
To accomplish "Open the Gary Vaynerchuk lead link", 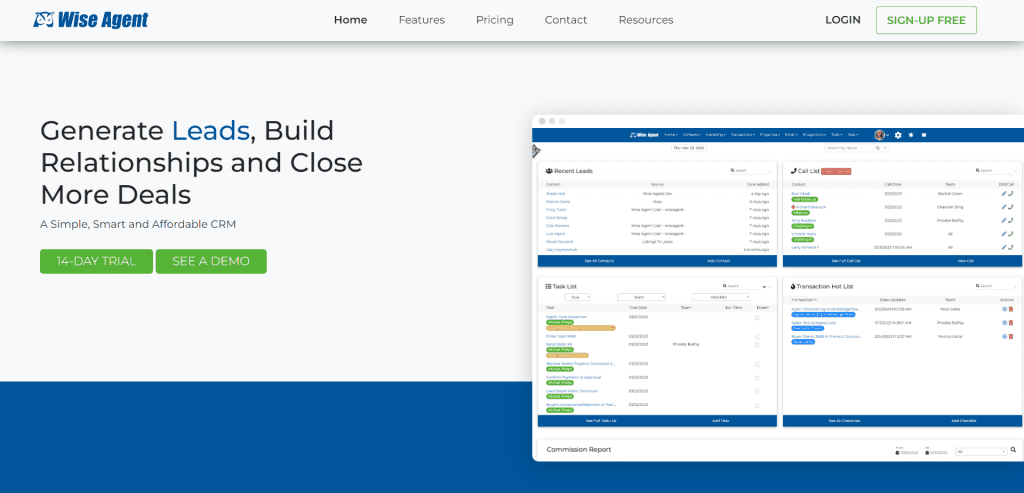I will [x=562, y=249].
